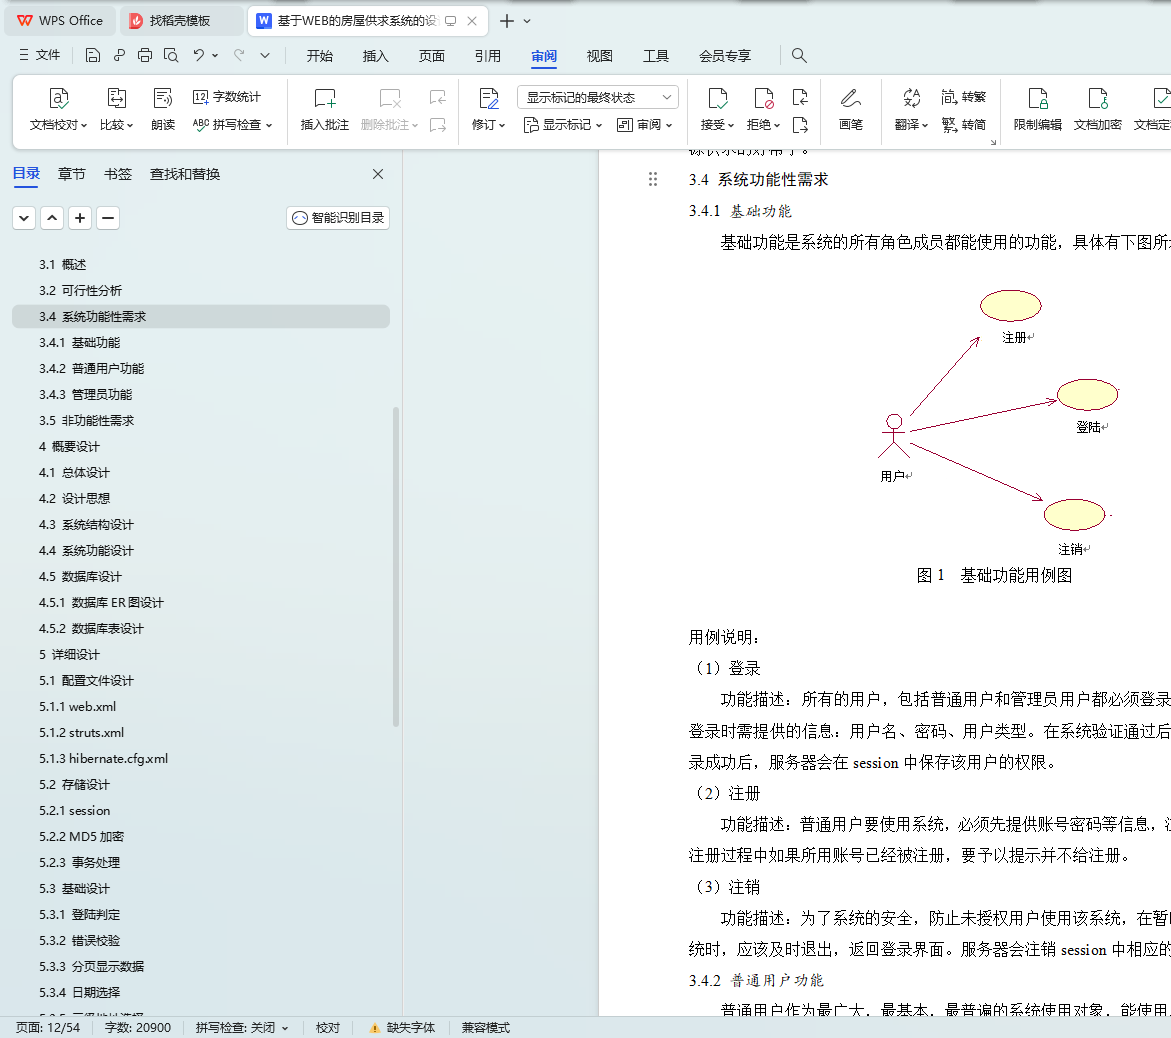Open the 翻译 translate tool
The width and height of the screenshot is (1171, 1038).
[911, 109]
